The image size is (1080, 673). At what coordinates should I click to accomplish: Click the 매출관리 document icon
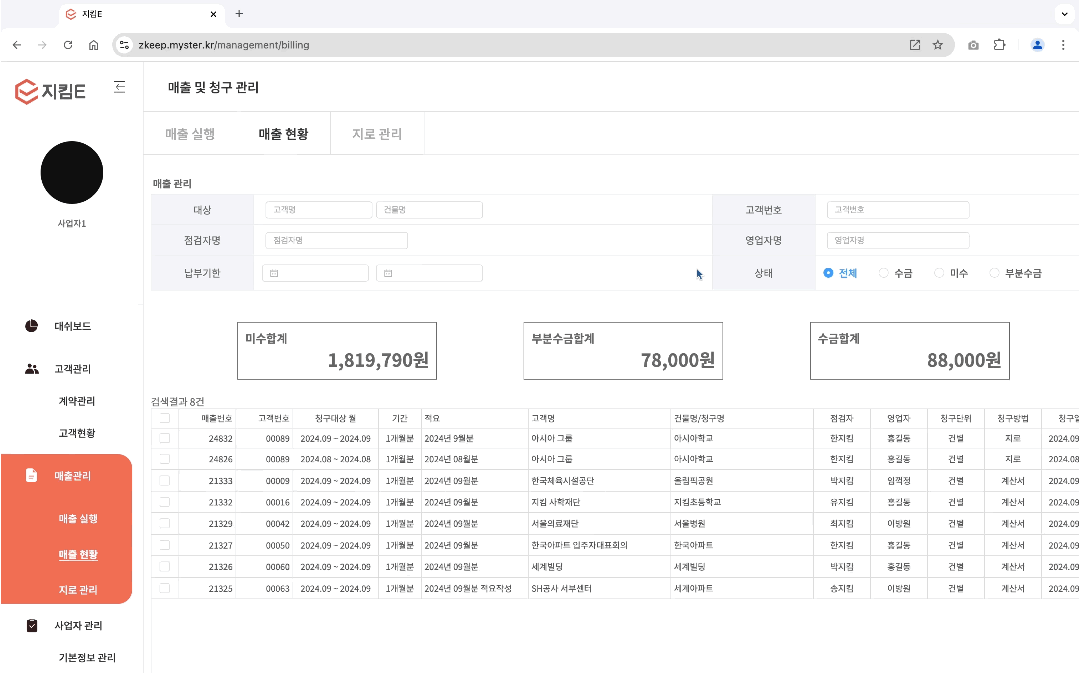(x=32, y=475)
